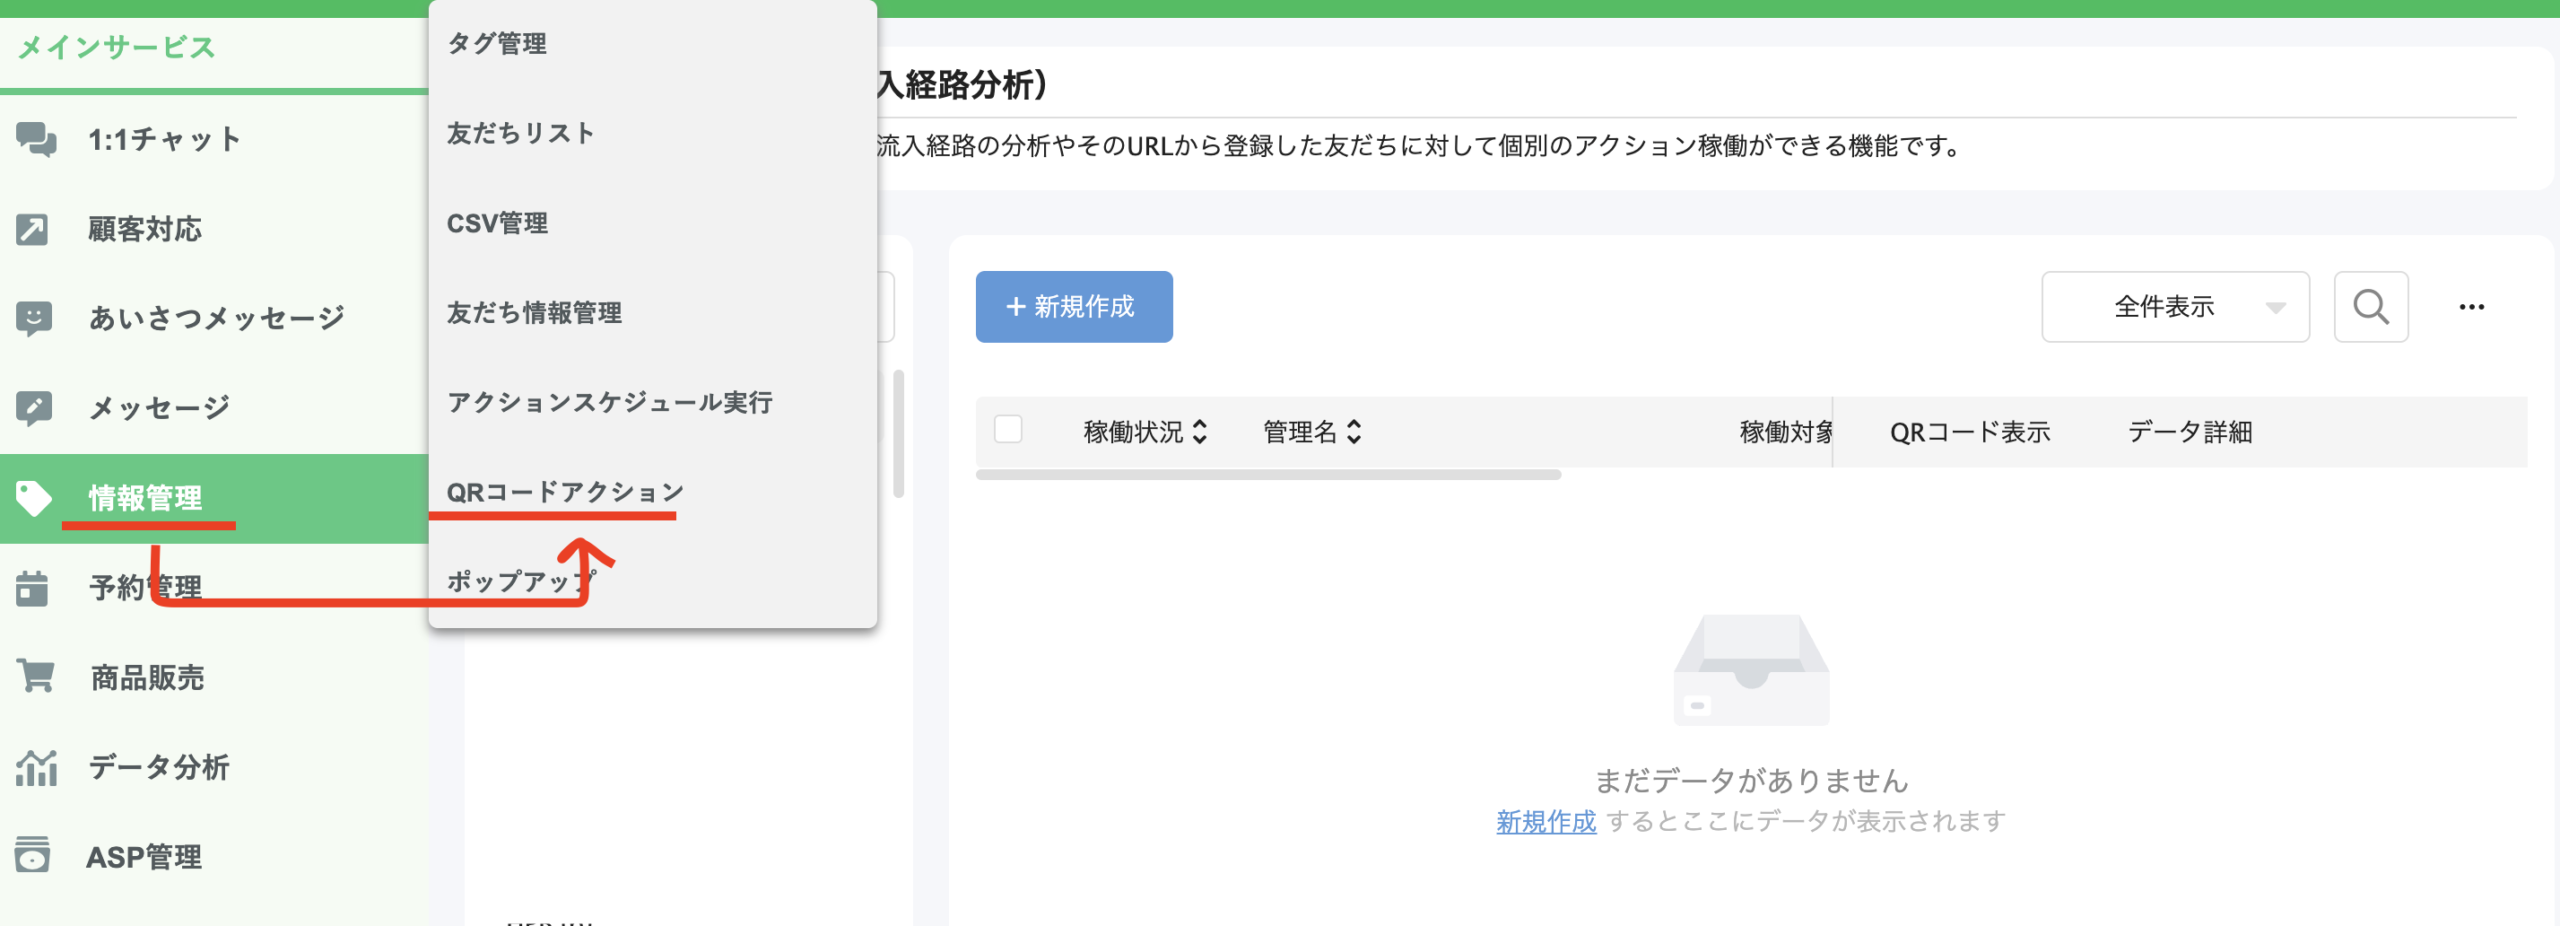
Task: Click the customer support arrow icon
Action: click(32, 229)
